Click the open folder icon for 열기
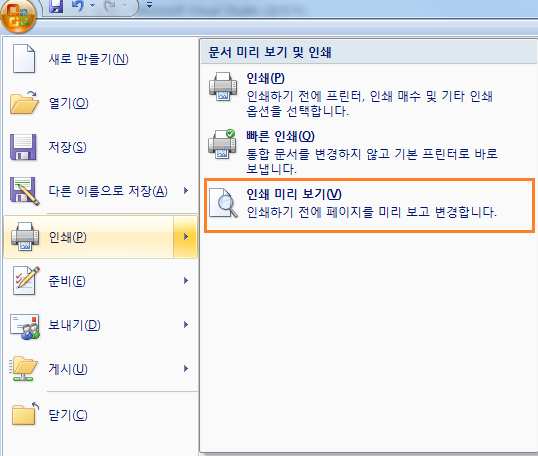Screen dimensions: 538x456 click(24, 102)
